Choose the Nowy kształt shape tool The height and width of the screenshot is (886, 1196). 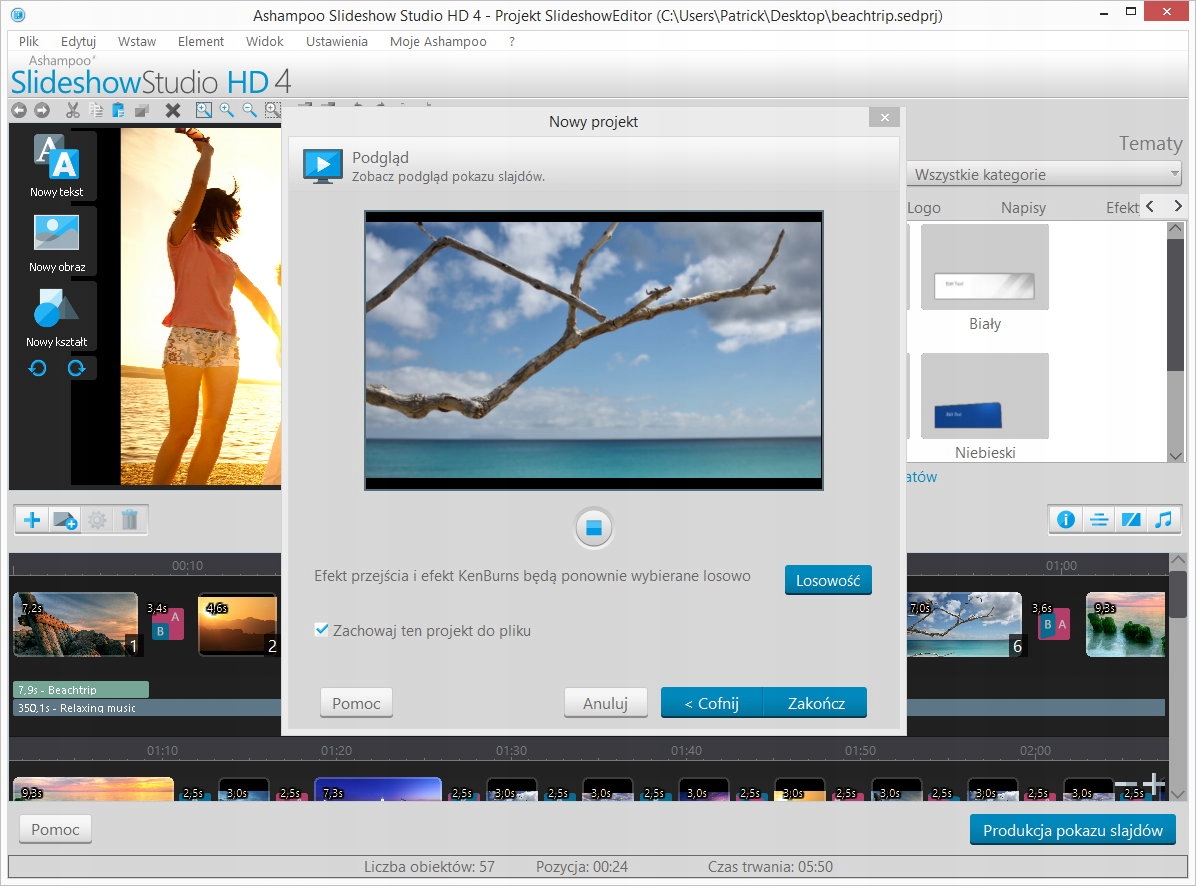click(x=56, y=309)
